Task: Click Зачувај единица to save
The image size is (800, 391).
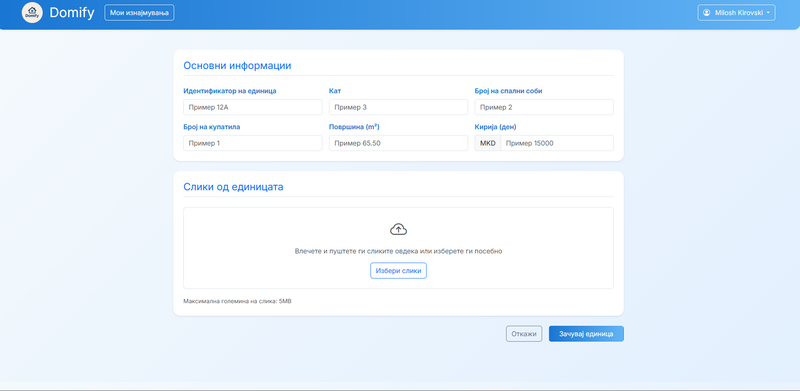Action: [586, 334]
